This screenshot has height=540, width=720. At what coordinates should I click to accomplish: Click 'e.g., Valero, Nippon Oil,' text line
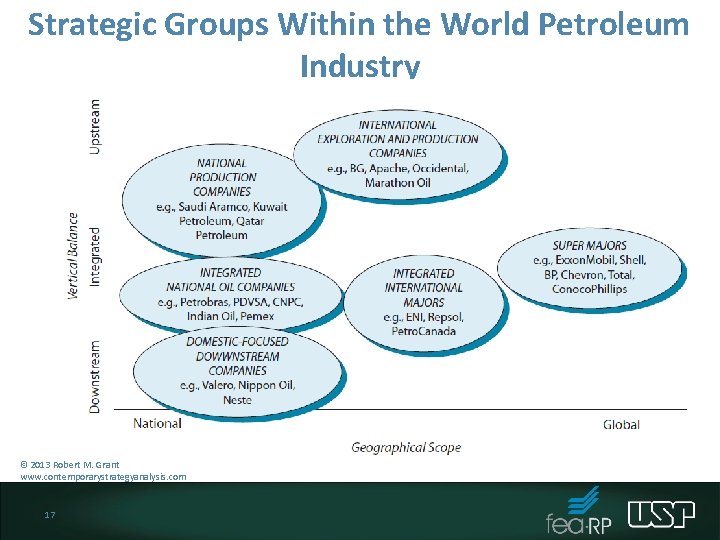pyautogui.click(x=237, y=385)
